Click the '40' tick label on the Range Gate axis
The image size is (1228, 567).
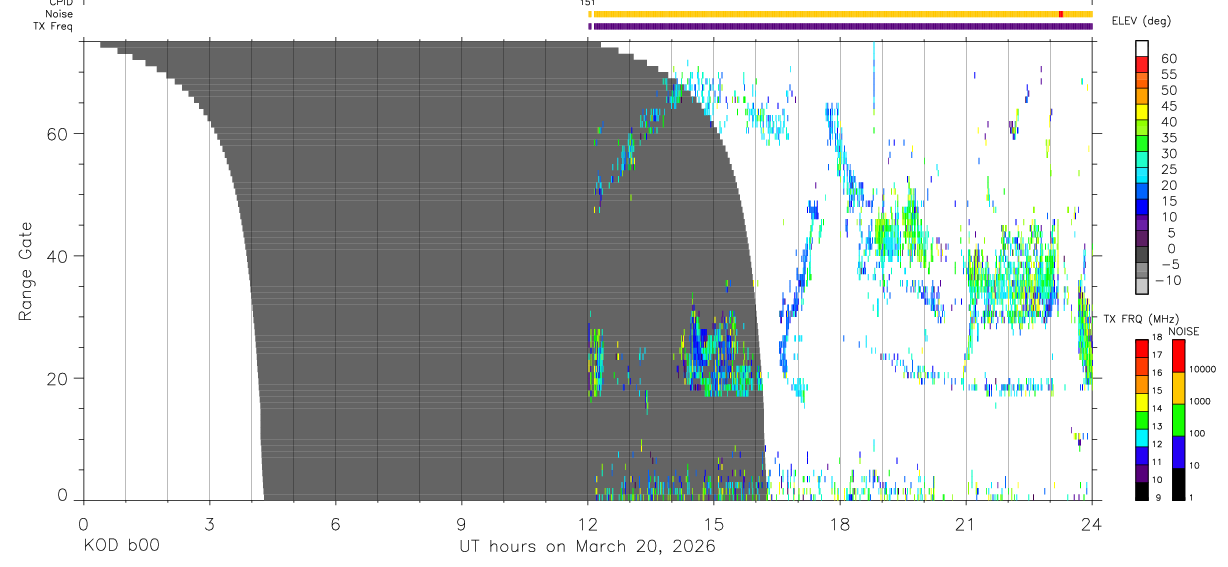pyautogui.click(x=60, y=256)
